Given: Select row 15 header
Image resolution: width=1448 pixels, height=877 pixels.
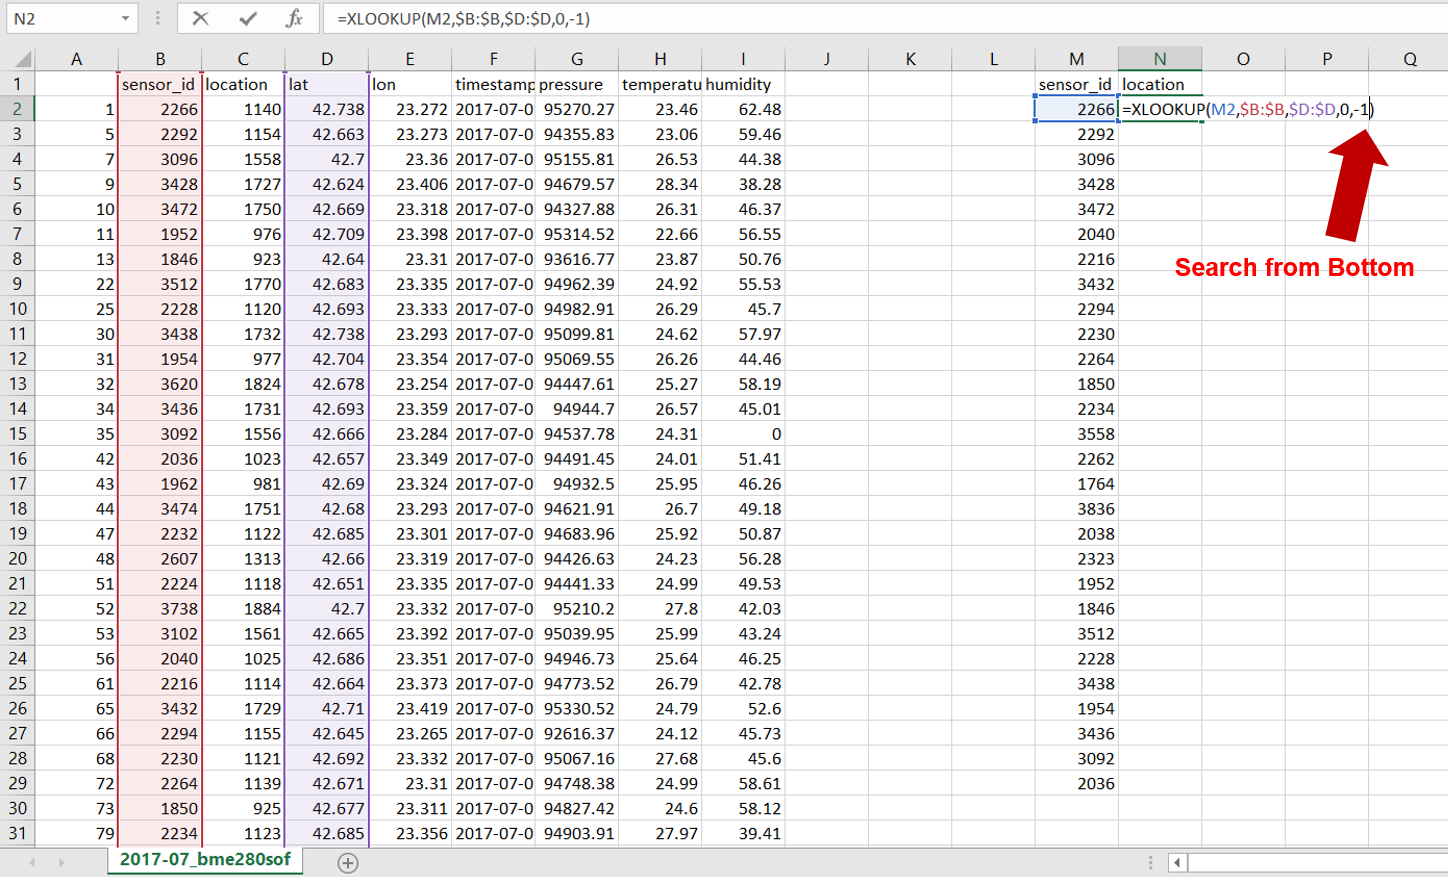Looking at the screenshot, I should pyautogui.click(x=17, y=434).
